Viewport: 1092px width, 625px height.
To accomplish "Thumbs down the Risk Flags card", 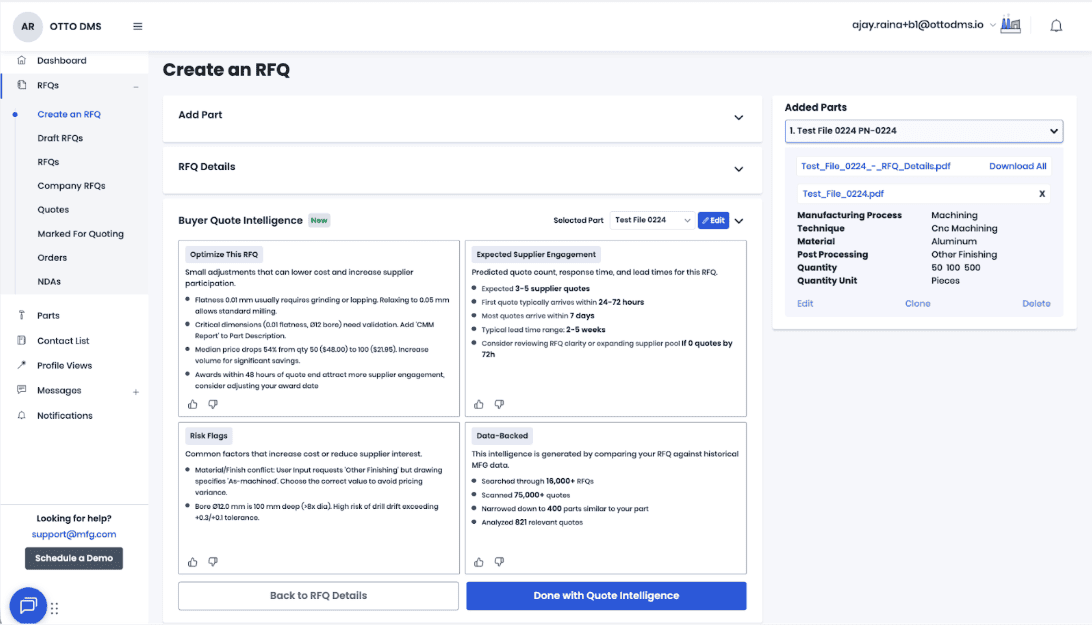I will click(x=213, y=562).
